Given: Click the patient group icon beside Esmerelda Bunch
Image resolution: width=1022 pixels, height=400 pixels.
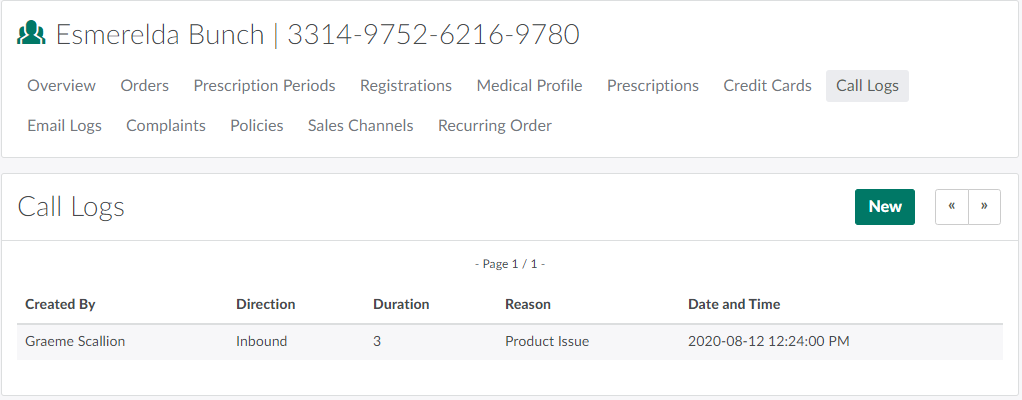Looking at the screenshot, I should pos(32,34).
